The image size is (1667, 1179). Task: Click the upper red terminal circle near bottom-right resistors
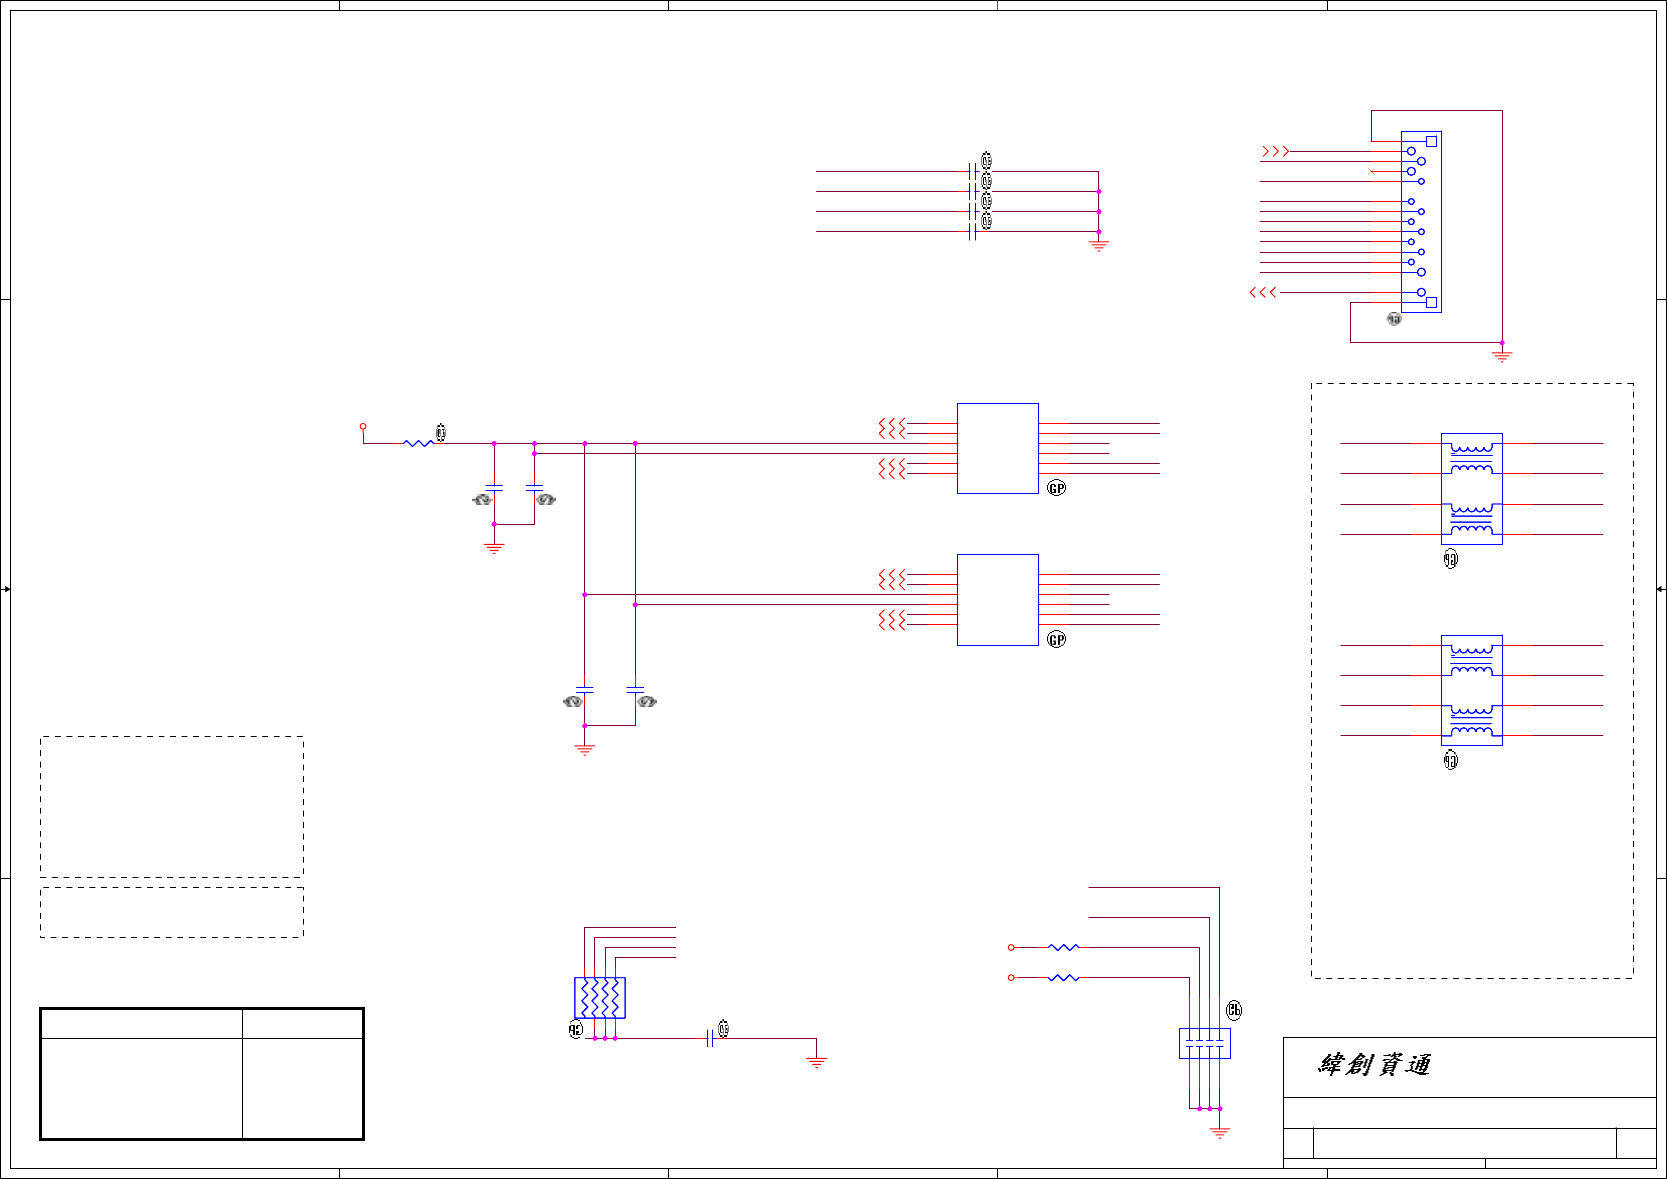click(x=1011, y=947)
